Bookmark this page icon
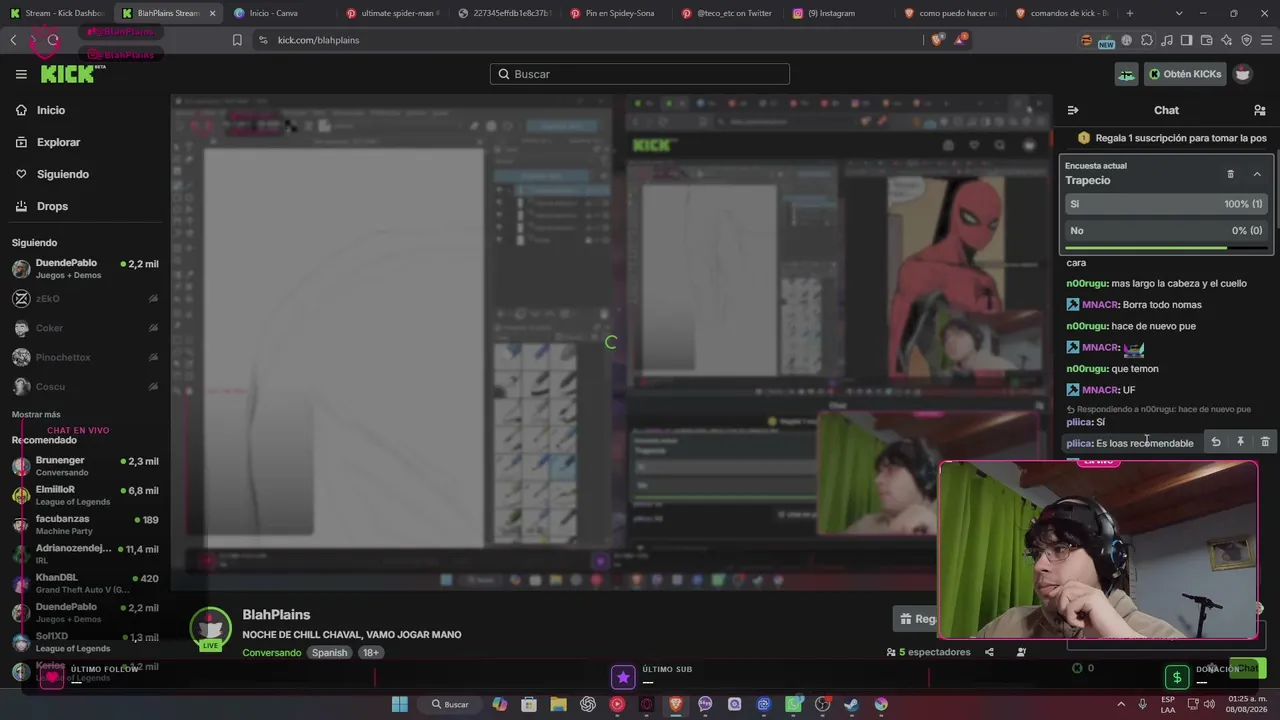This screenshot has width=1280, height=720. pos(237,40)
